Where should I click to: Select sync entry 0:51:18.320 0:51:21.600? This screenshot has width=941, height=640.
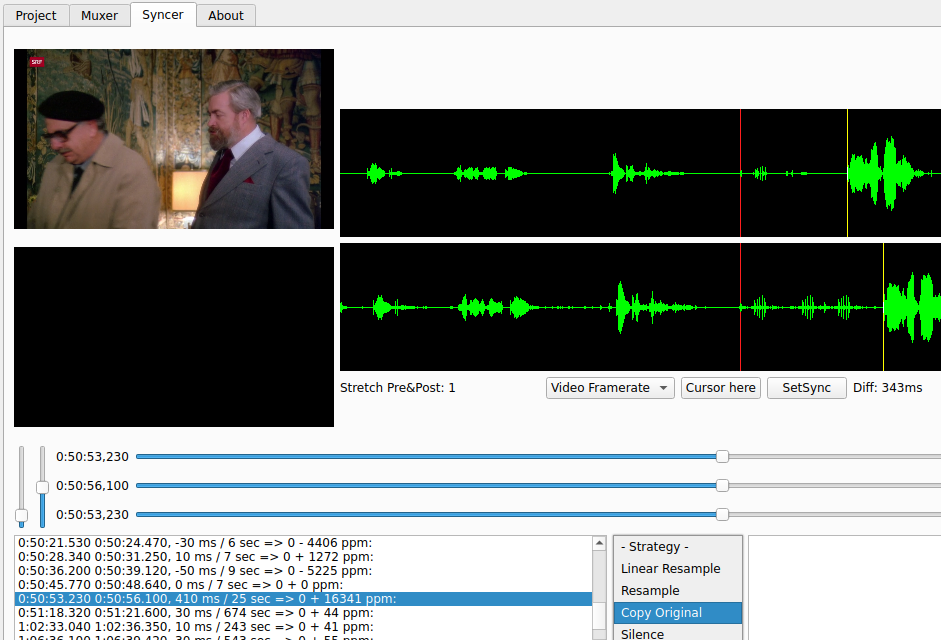(x=303, y=613)
